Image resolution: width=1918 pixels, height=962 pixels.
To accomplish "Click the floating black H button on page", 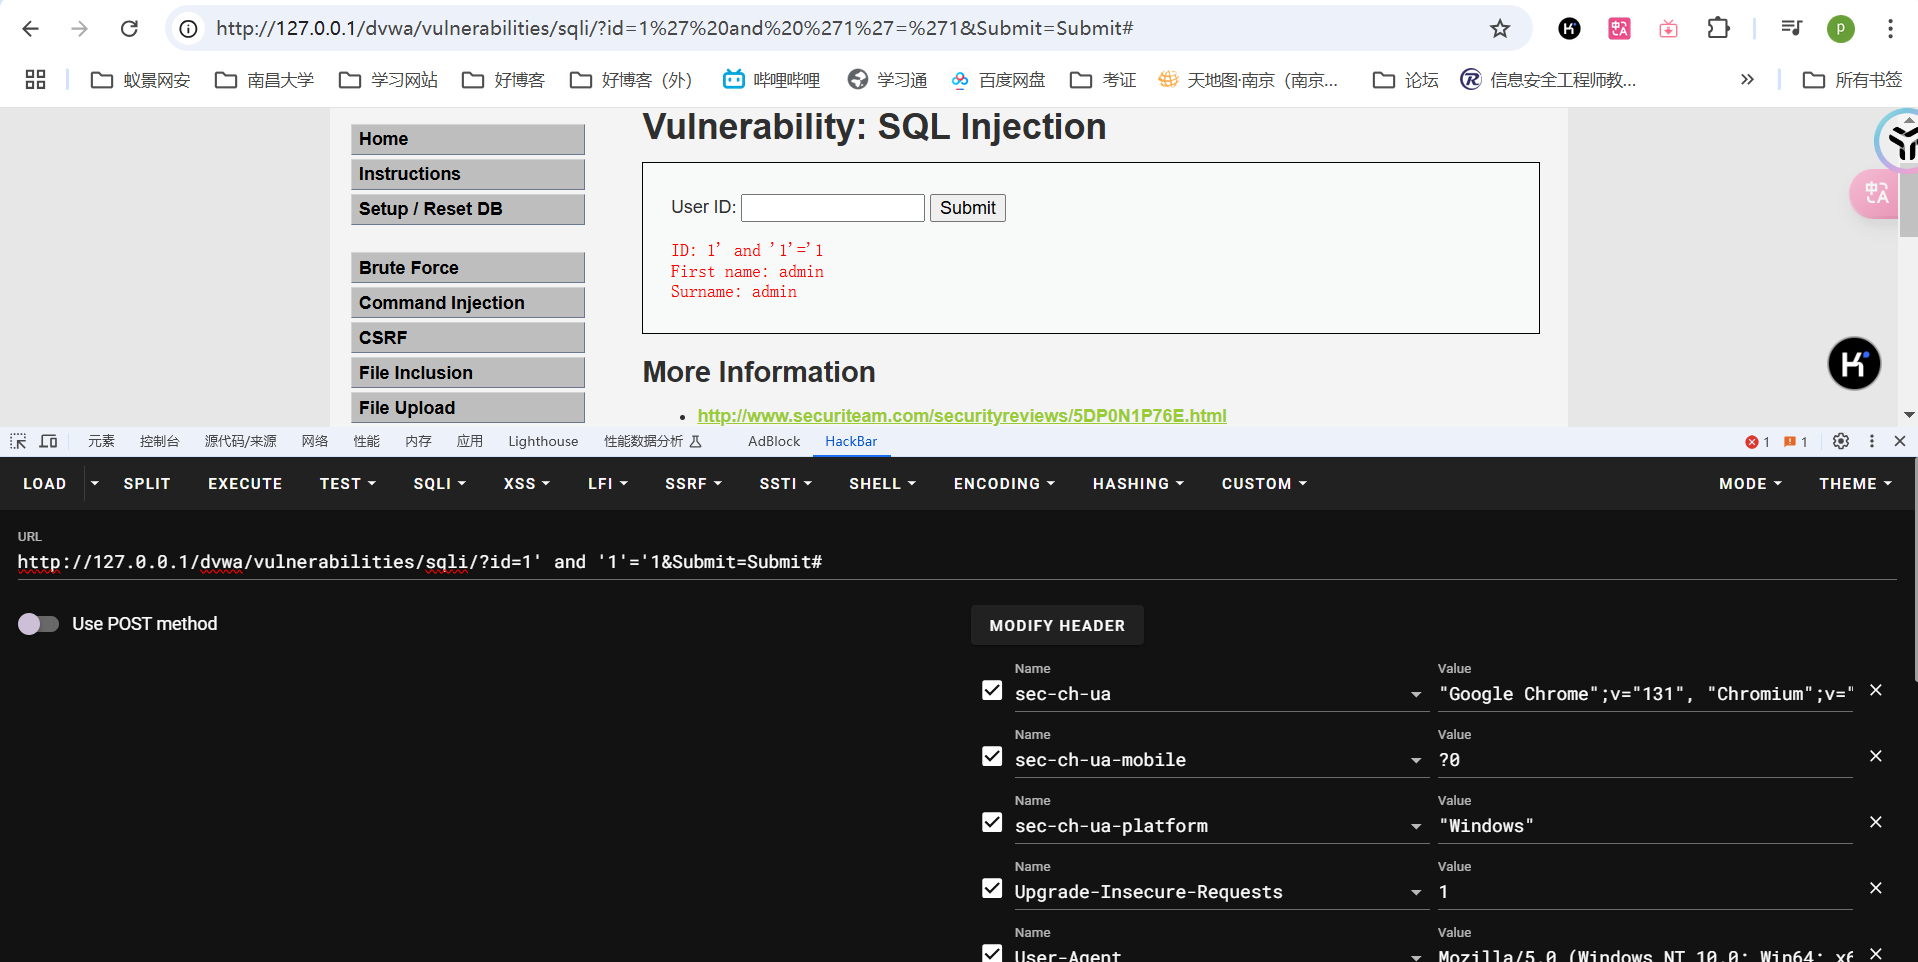I will (x=1854, y=363).
